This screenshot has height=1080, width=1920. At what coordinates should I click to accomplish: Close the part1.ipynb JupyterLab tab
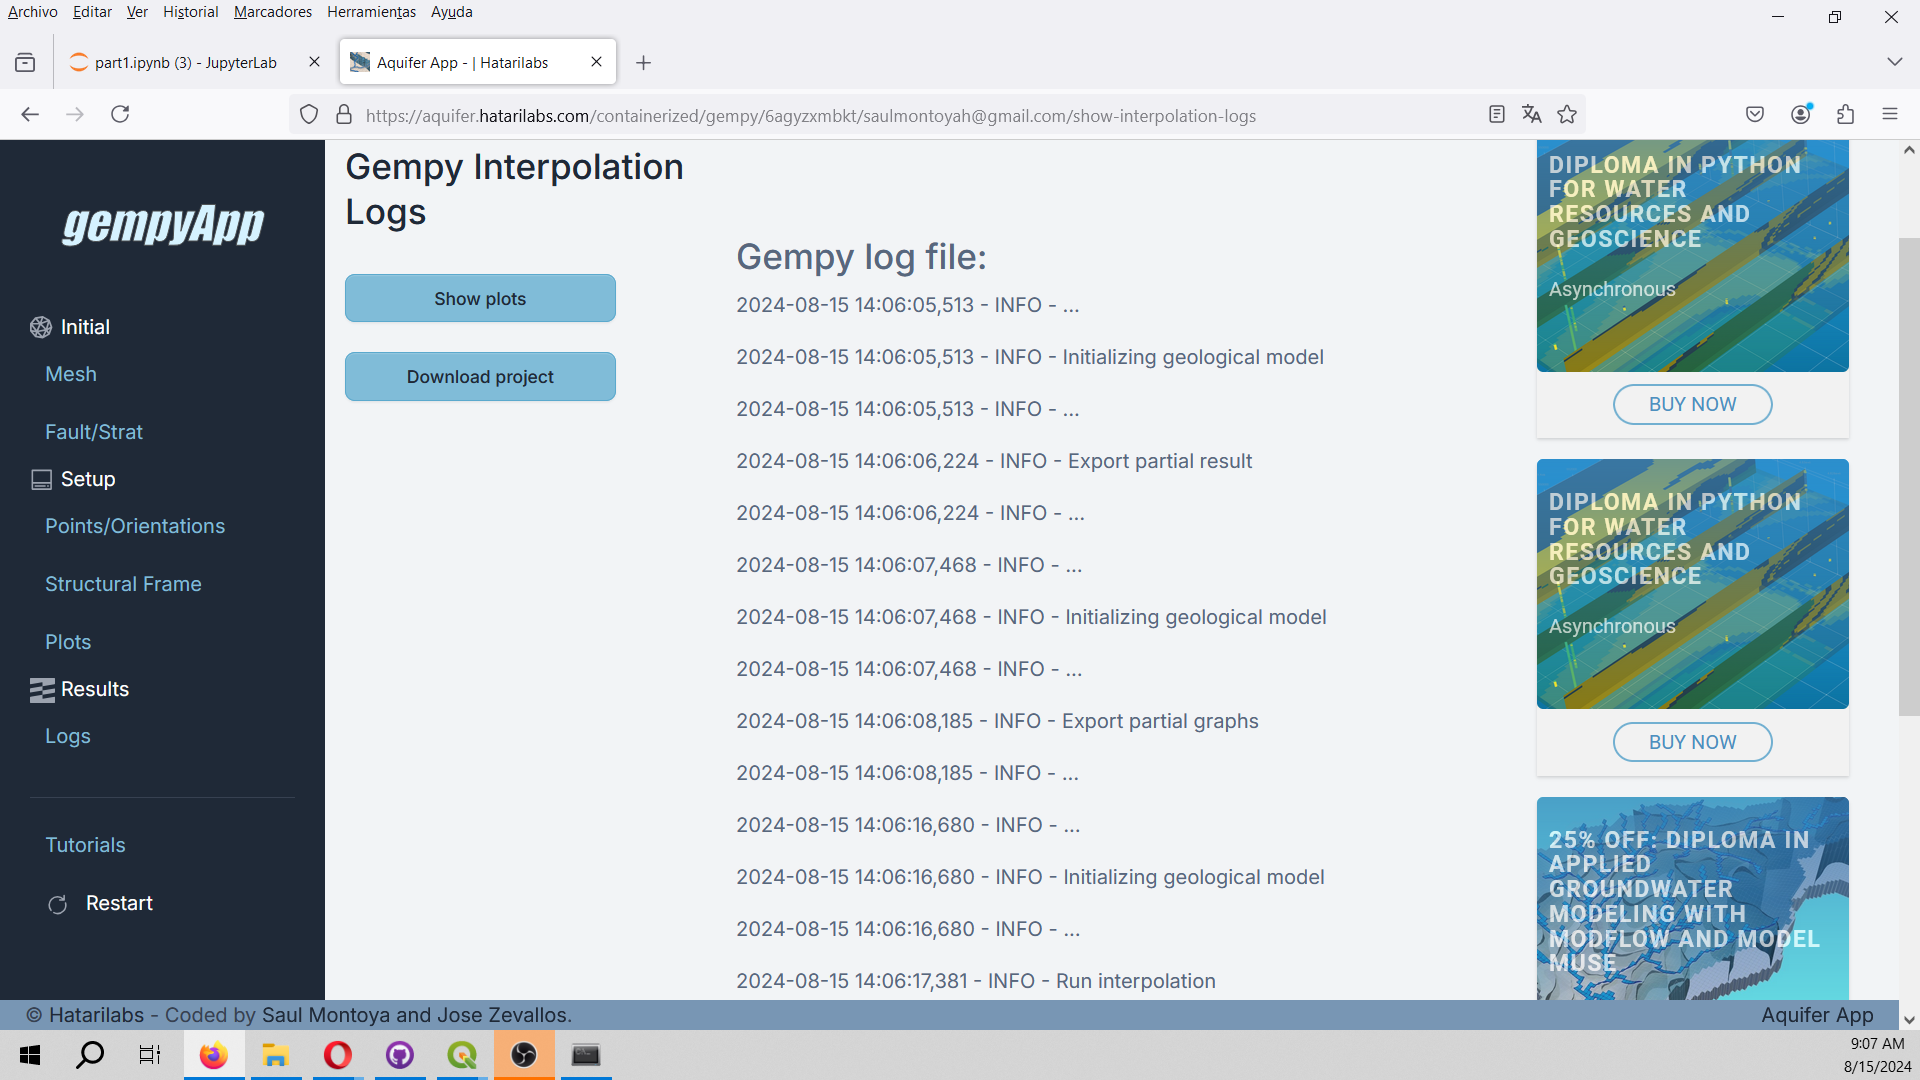point(314,62)
